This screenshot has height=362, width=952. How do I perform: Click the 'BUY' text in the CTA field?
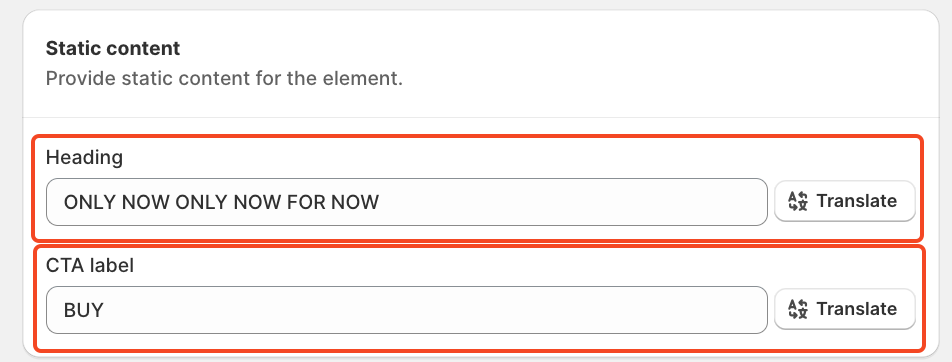coord(84,310)
